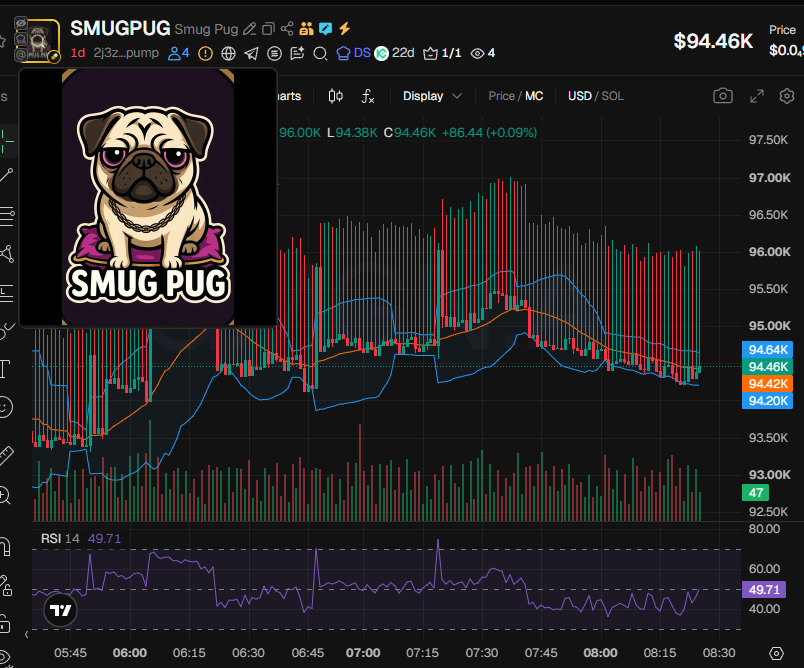The height and width of the screenshot is (668, 804).
Task: Click the blue chat note icon
Action: pyautogui.click(x=325, y=29)
